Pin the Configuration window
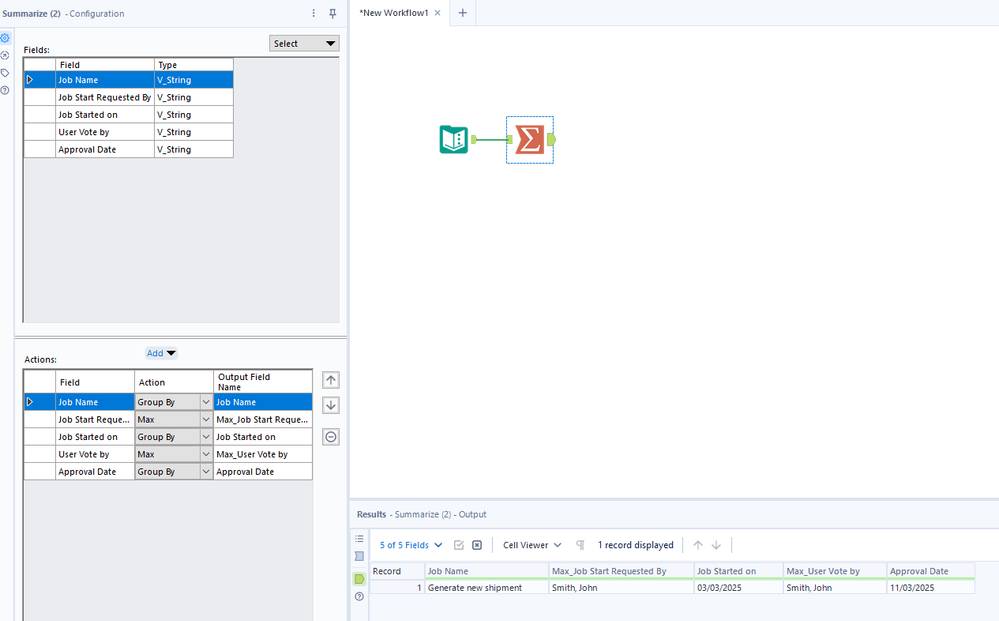 (333, 13)
